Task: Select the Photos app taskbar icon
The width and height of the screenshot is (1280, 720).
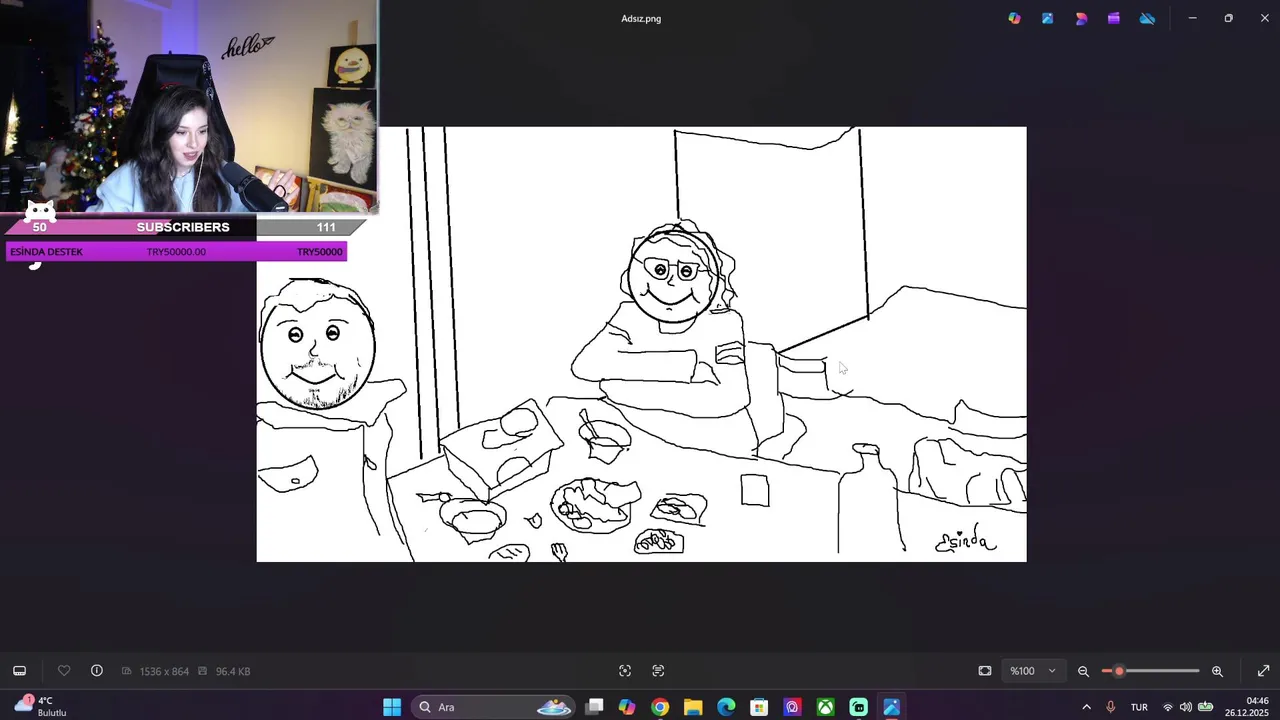Action: click(891, 707)
